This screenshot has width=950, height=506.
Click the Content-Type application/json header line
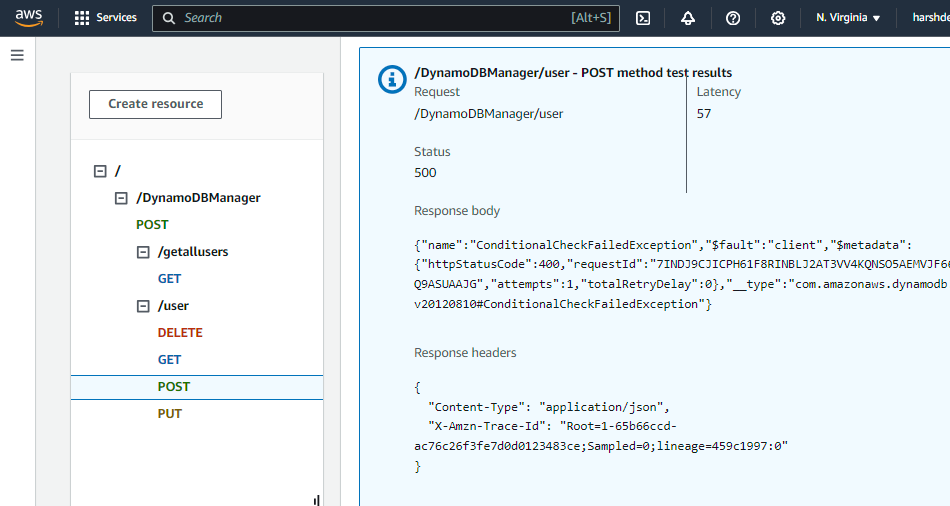click(x=548, y=407)
